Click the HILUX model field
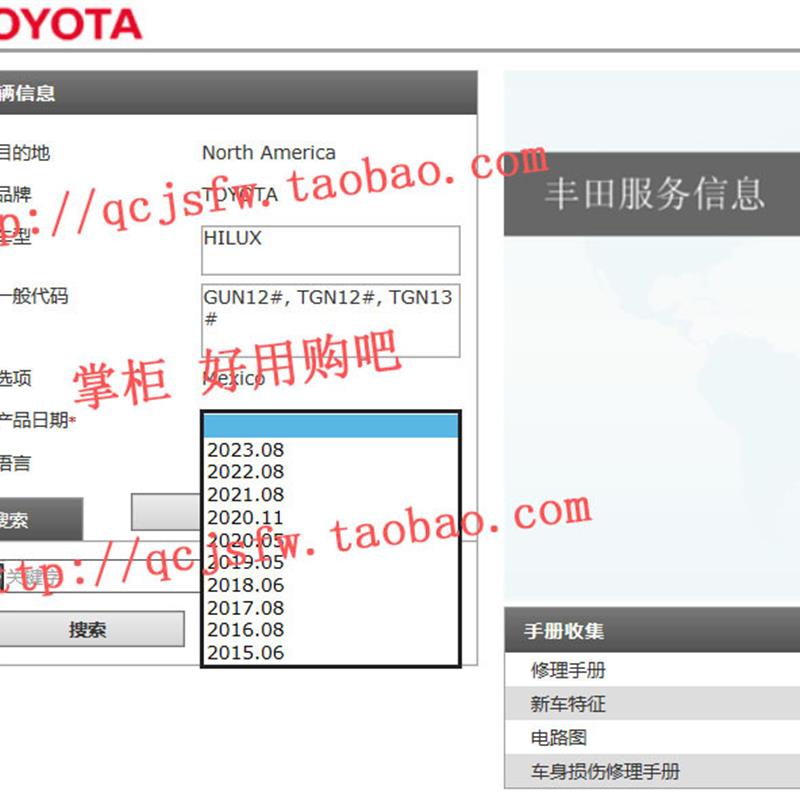 [331, 250]
